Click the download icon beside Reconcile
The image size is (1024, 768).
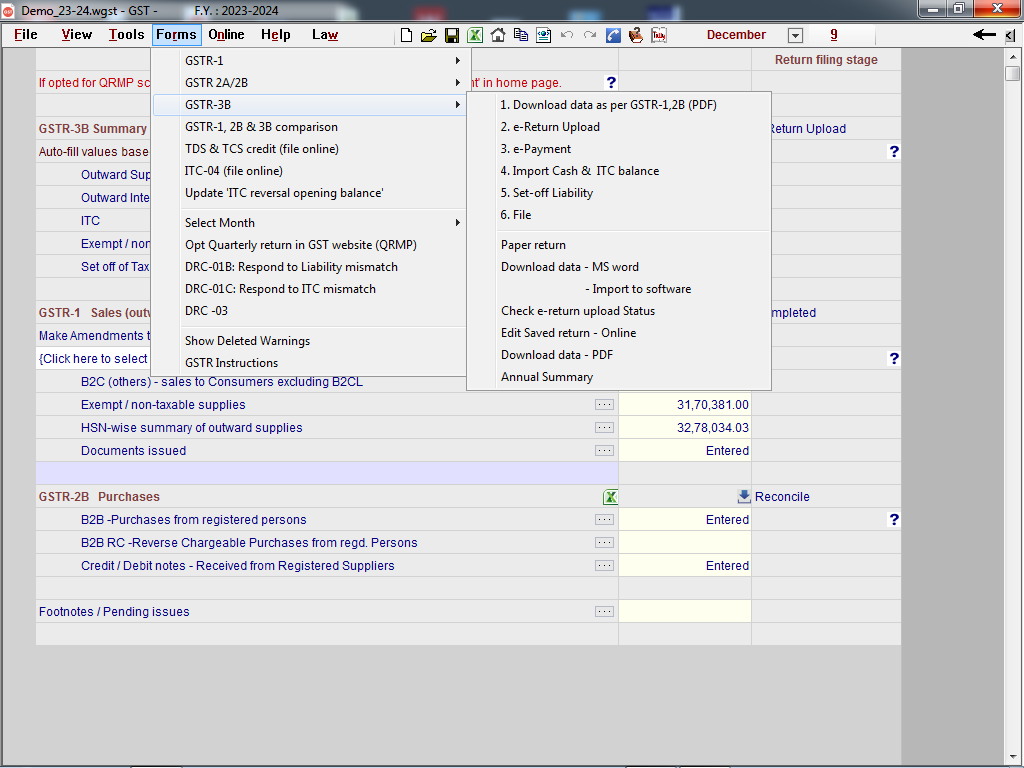[744, 497]
